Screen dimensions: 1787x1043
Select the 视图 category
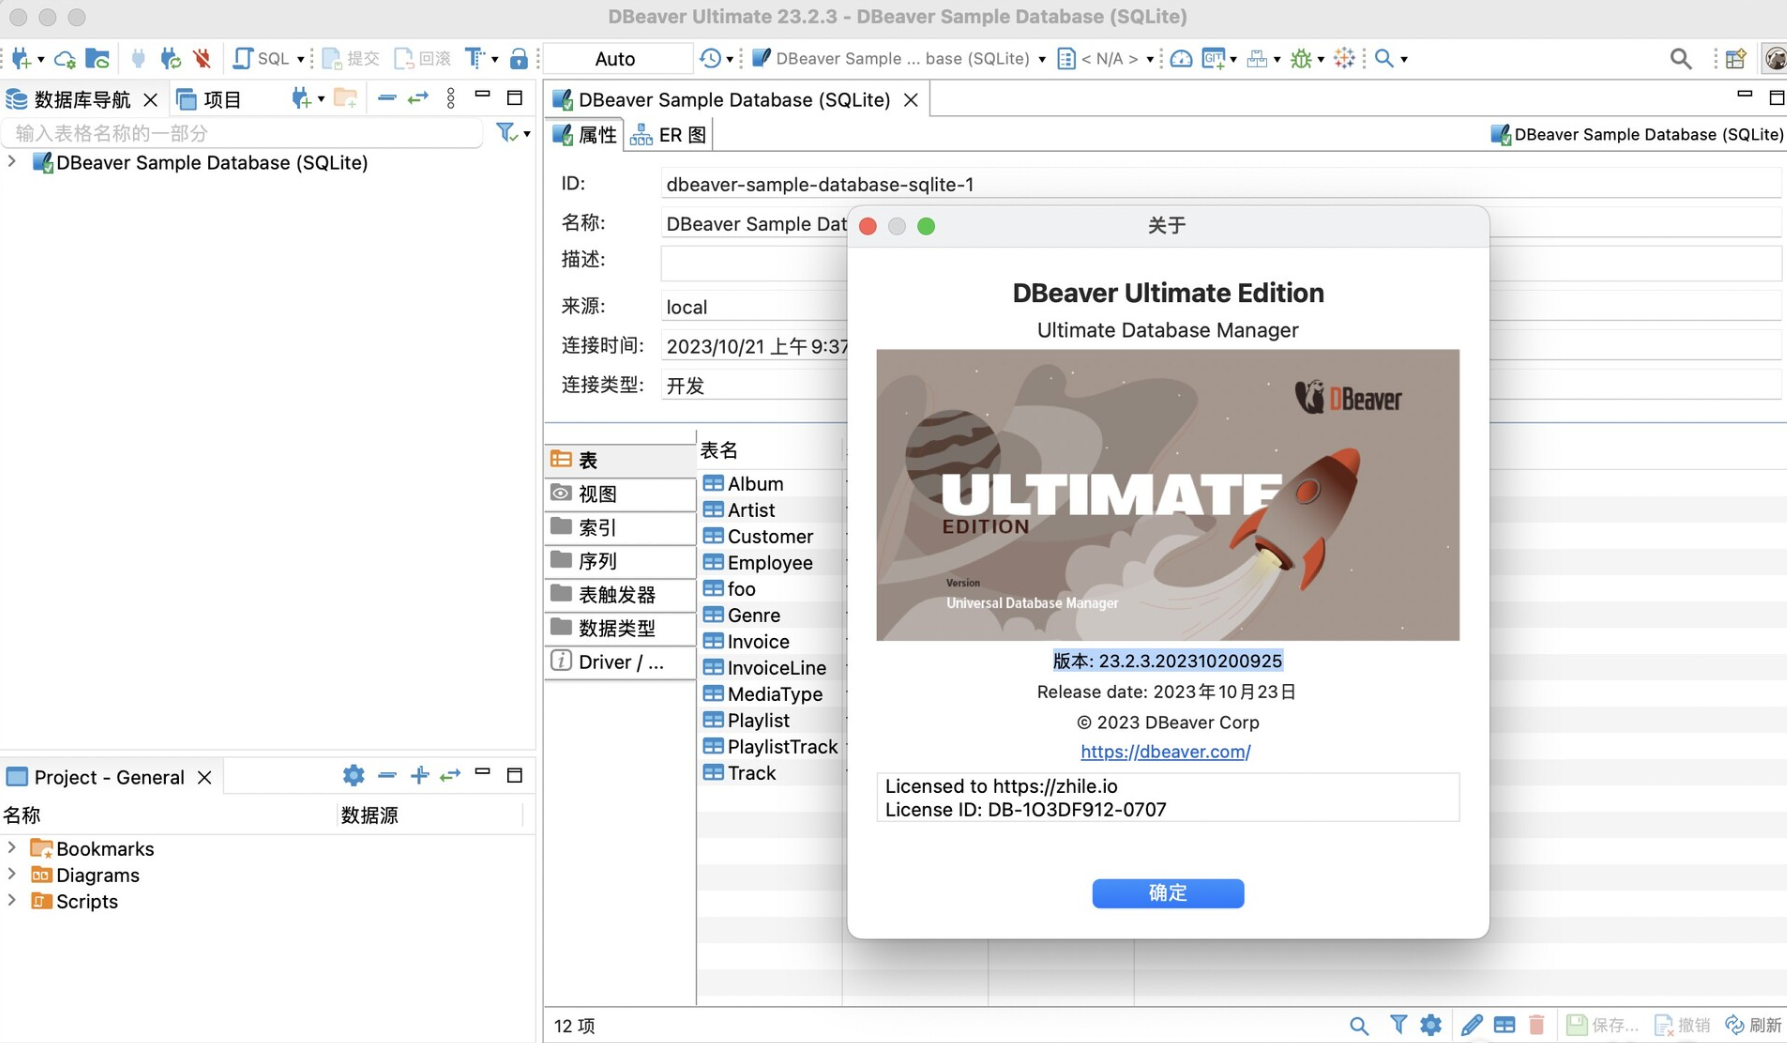[x=620, y=494]
